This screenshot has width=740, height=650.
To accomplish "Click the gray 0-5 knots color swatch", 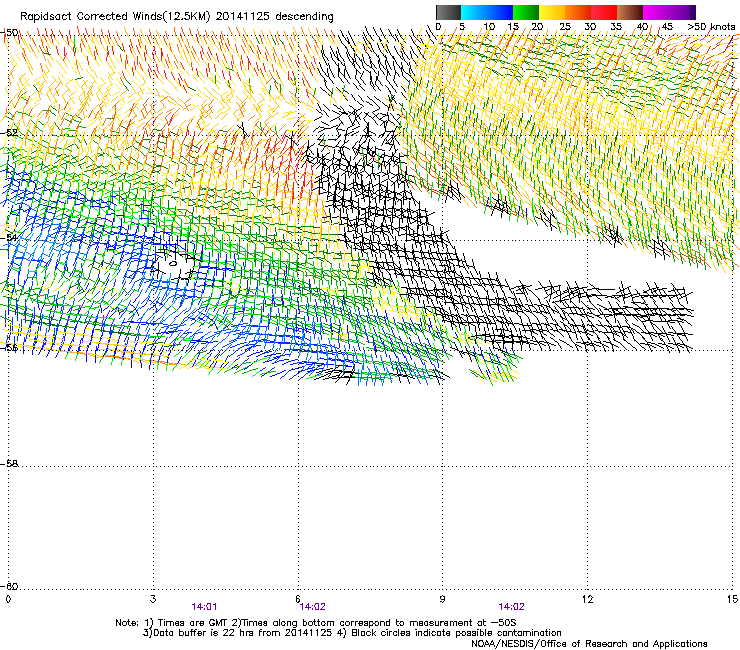I will click(448, 12).
